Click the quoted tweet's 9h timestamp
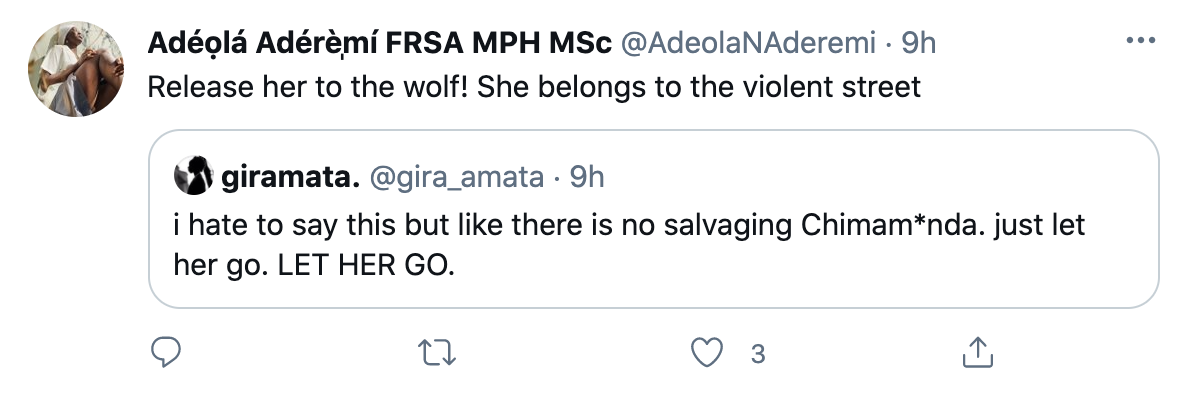This screenshot has width=1190, height=396. coord(587,178)
